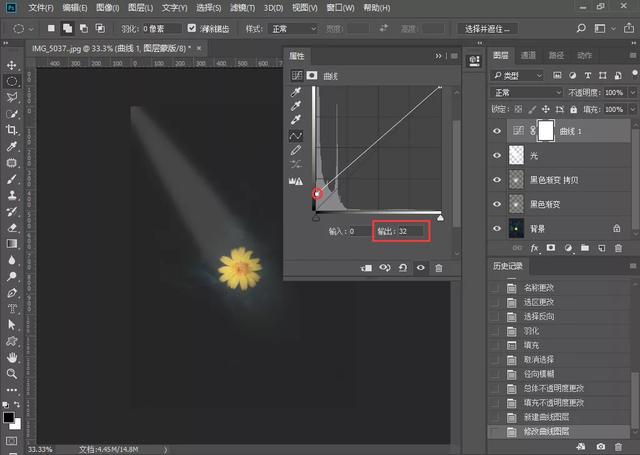Viewport: 640px width, 455px height.
Task: Click the reset adjustment icon in Properties
Action: coord(402,268)
